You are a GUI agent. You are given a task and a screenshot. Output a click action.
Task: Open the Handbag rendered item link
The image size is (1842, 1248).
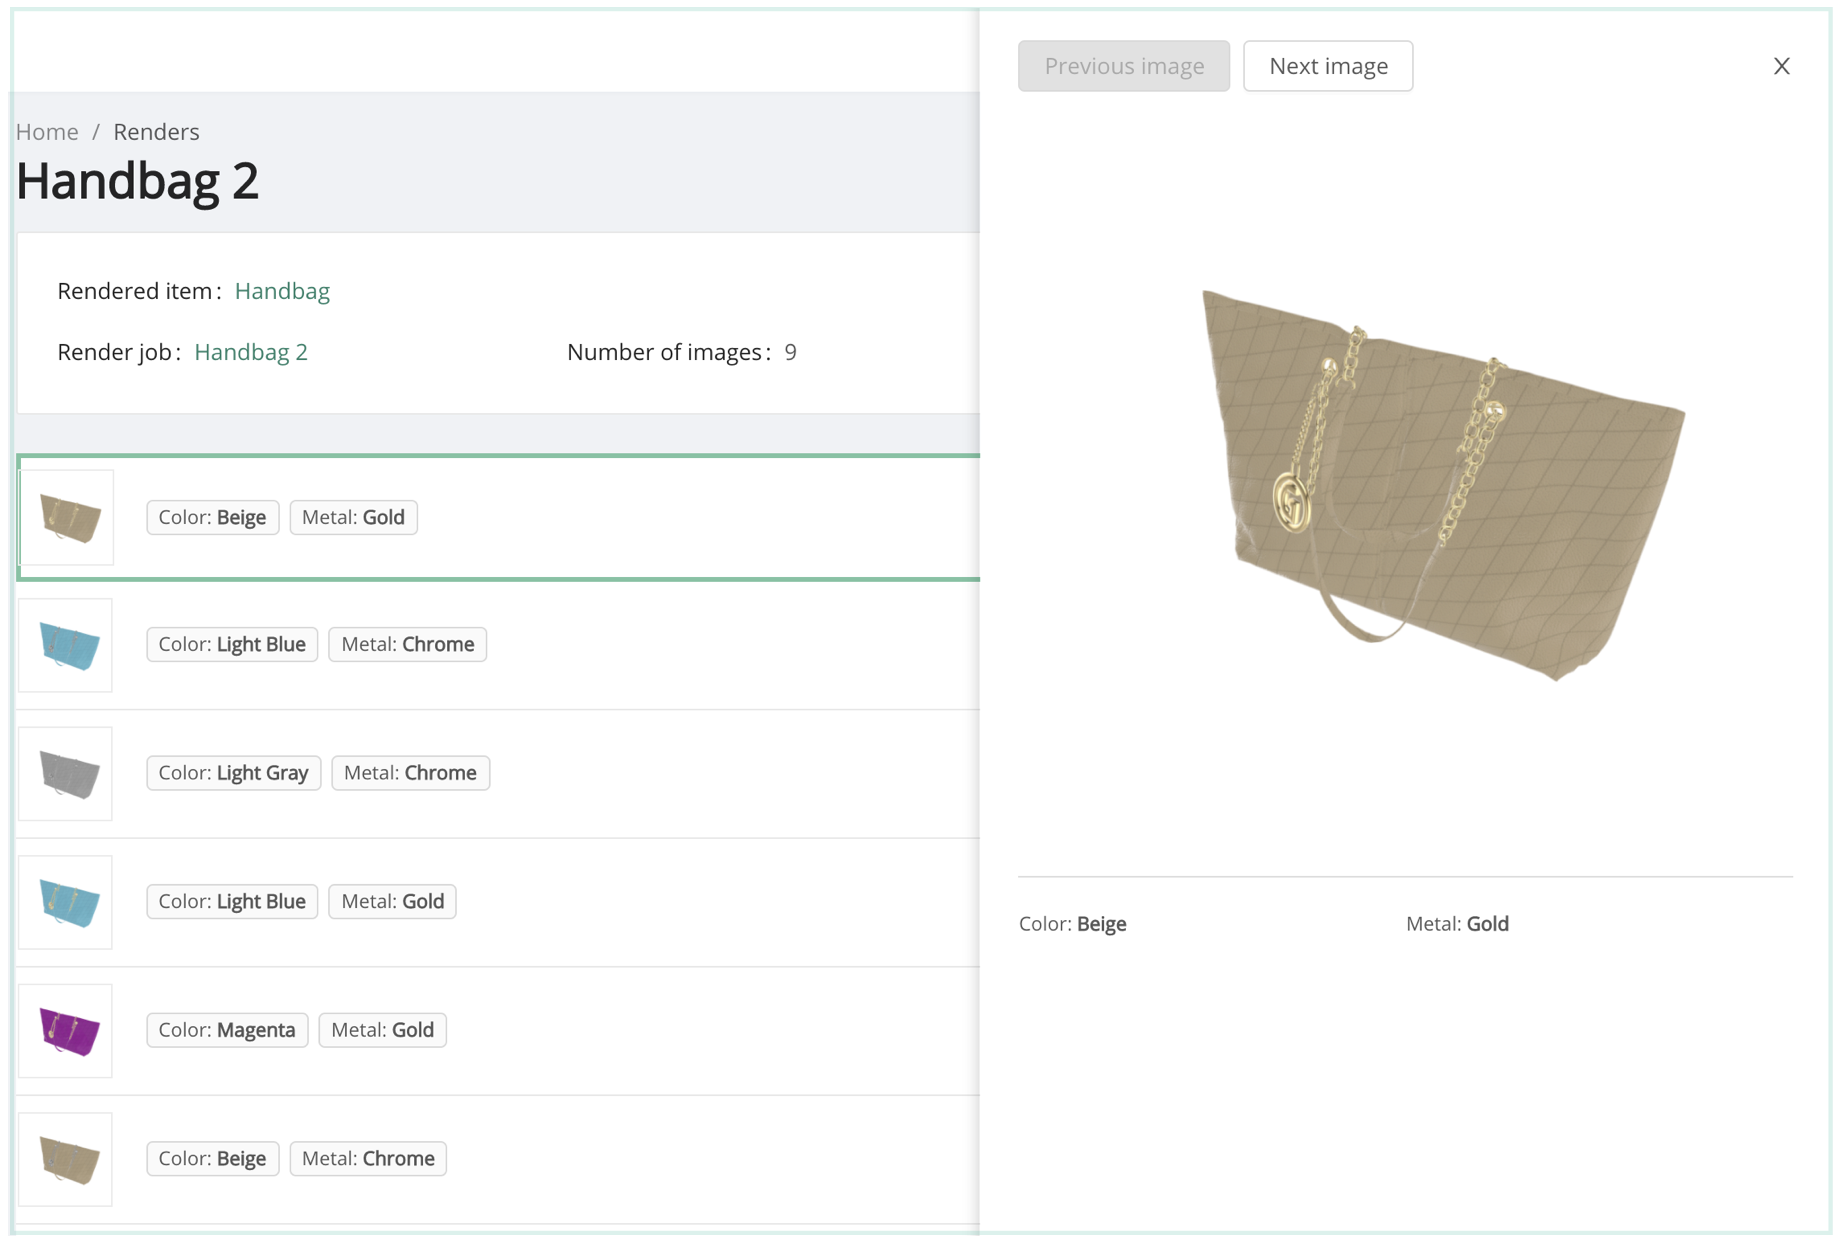[x=282, y=291]
